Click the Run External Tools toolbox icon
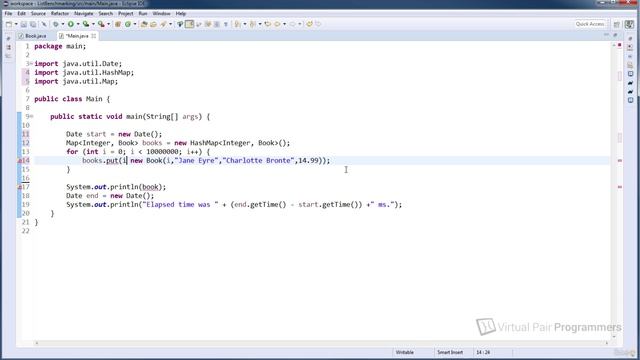This screenshot has height=360, width=640. pyautogui.click(x=101, y=24)
